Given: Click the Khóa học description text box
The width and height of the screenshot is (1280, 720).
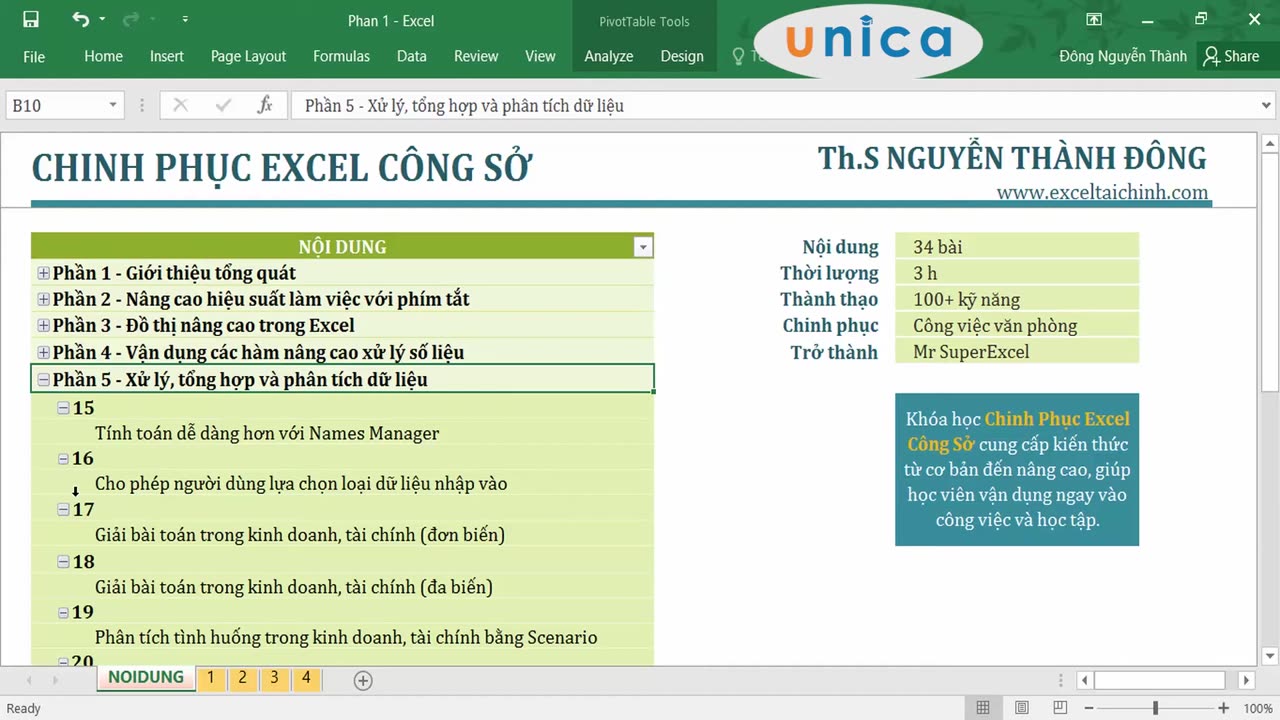Looking at the screenshot, I should (x=1017, y=469).
